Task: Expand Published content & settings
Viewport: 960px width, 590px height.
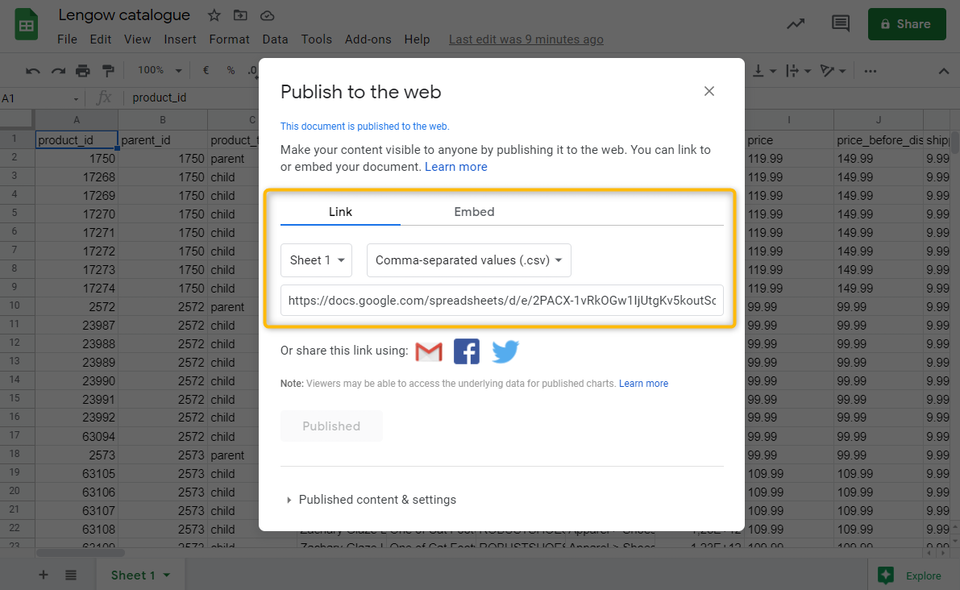Action: pos(372,499)
